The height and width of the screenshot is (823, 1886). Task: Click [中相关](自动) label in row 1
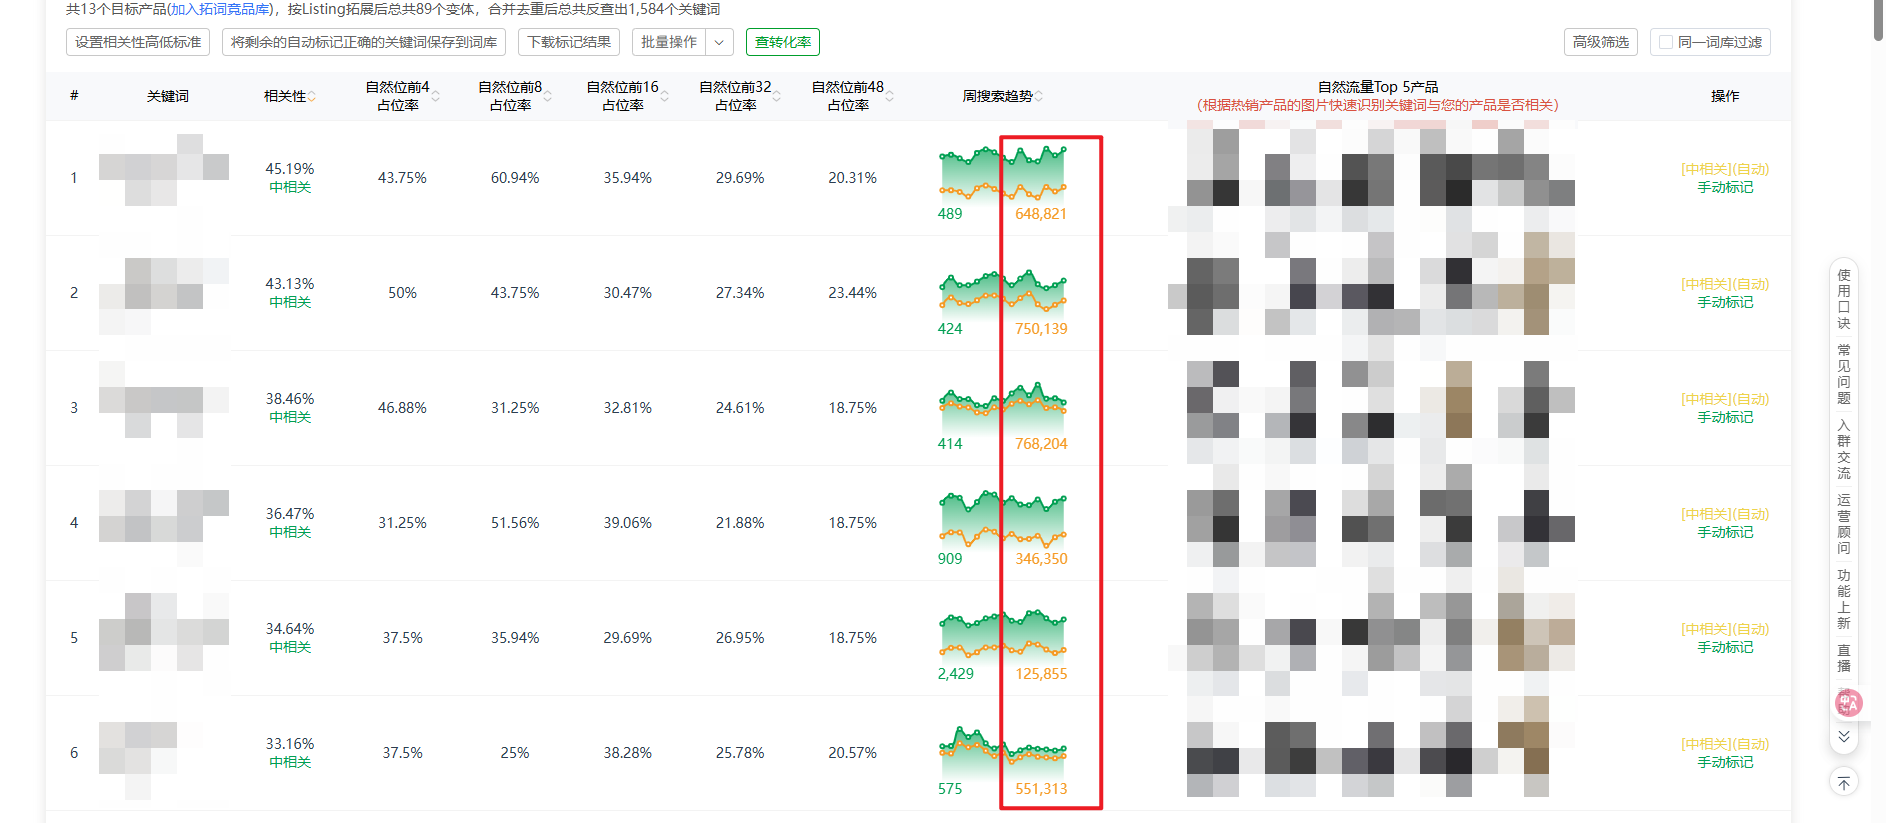[x=1725, y=170]
